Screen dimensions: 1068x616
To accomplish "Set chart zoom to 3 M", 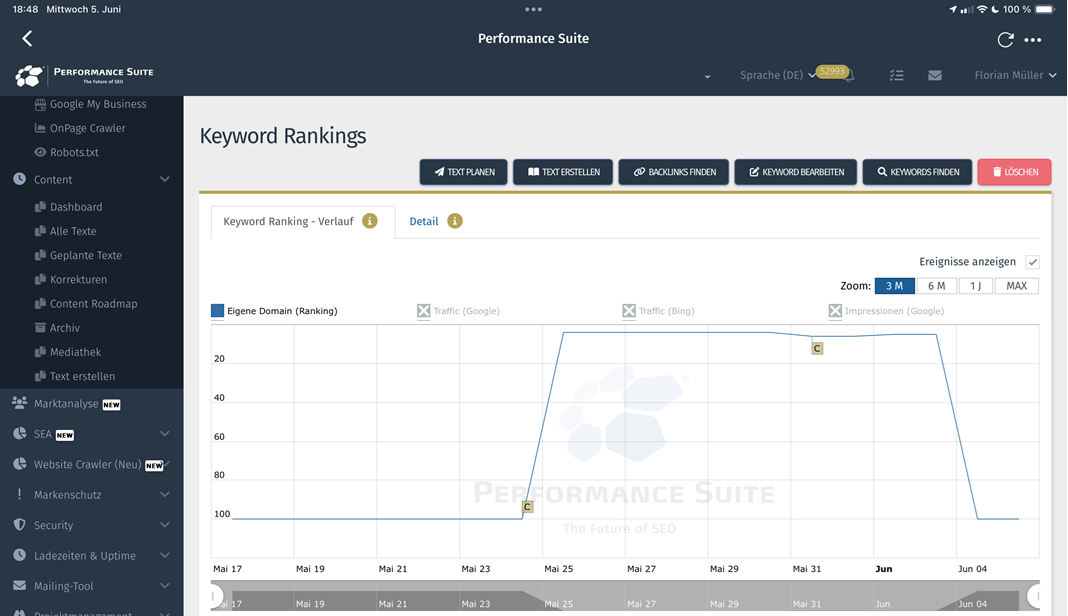I will point(894,286).
